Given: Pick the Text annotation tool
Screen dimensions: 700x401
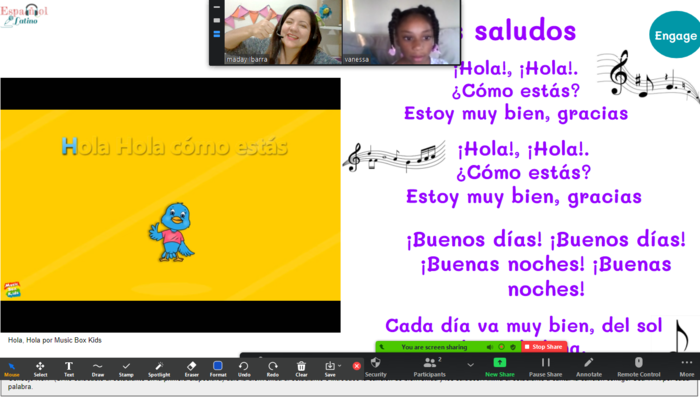Looking at the screenshot, I should pos(69,369).
